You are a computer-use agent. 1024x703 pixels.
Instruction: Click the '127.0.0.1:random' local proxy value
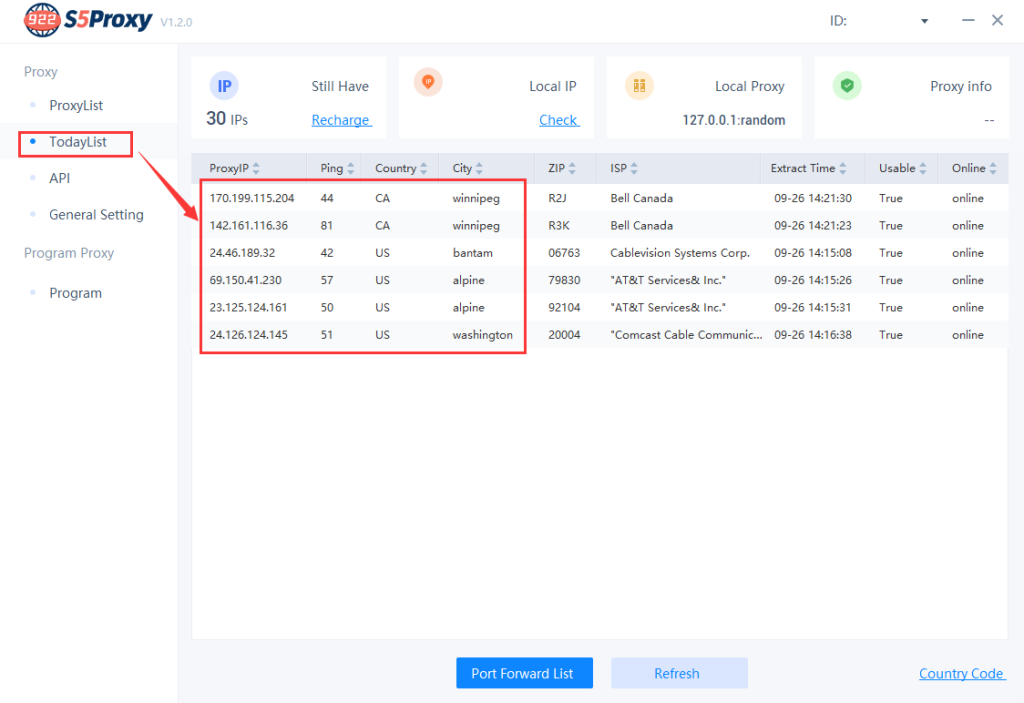[x=733, y=120]
